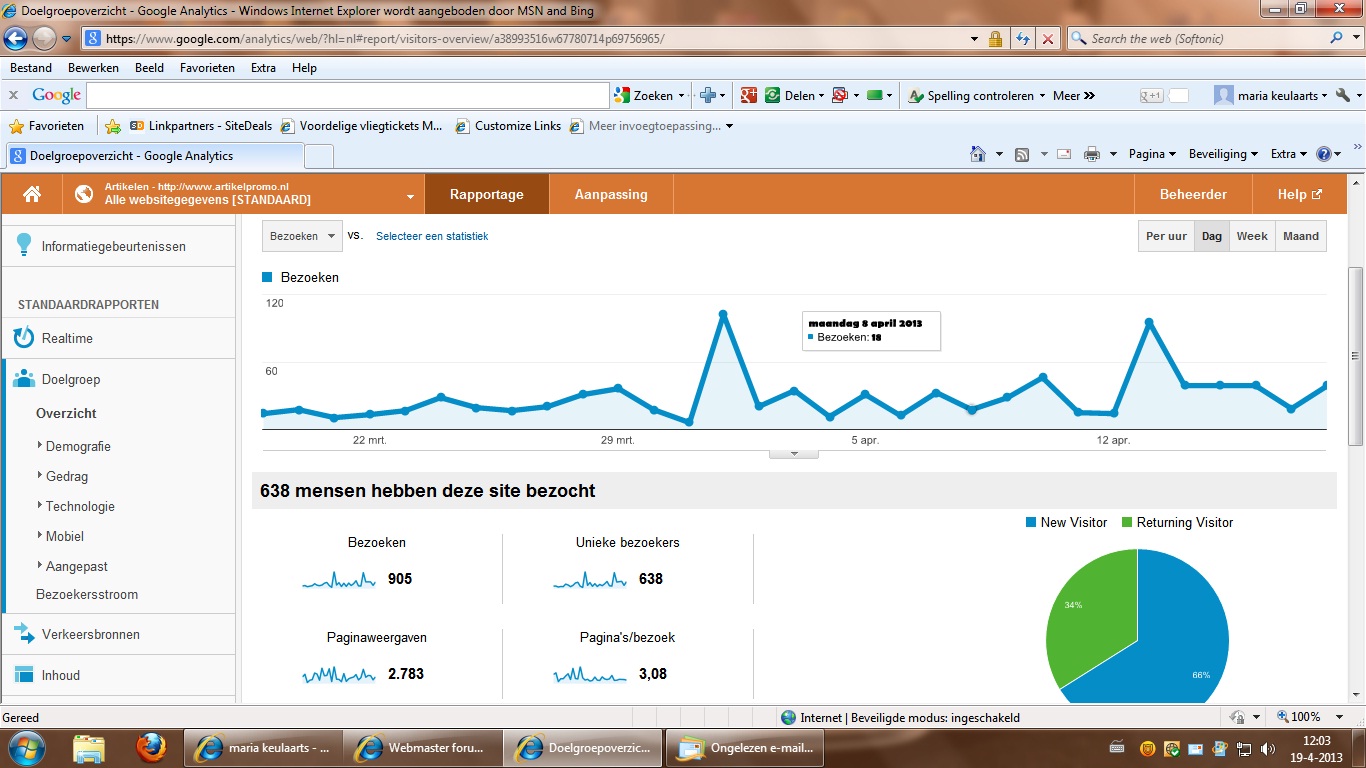Open the Pagina command bar dropdown
The image size is (1366, 768).
tap(1153, 154)
